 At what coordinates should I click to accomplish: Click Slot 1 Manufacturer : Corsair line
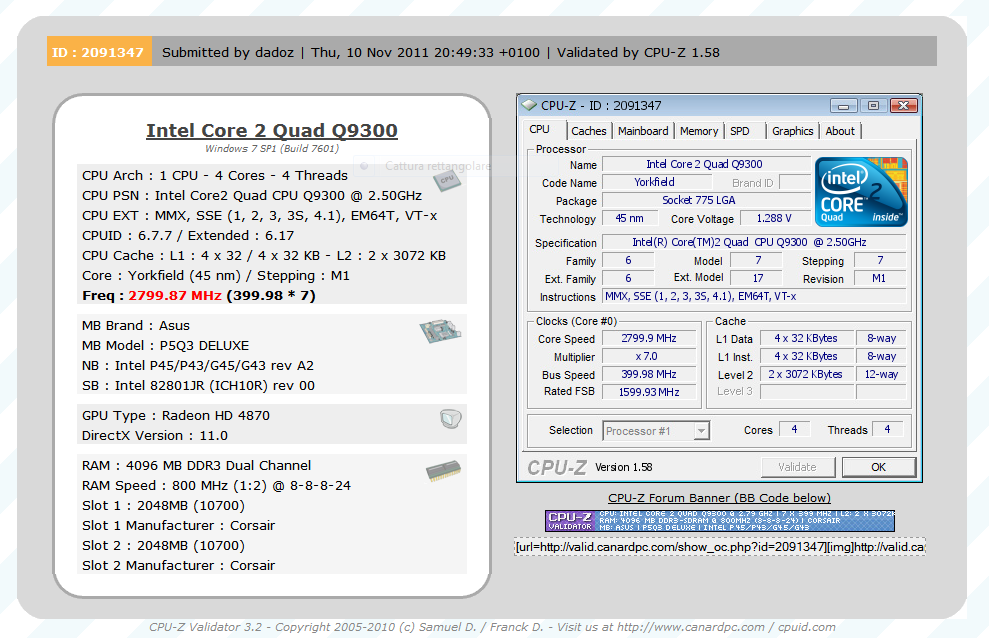(178, 526)
